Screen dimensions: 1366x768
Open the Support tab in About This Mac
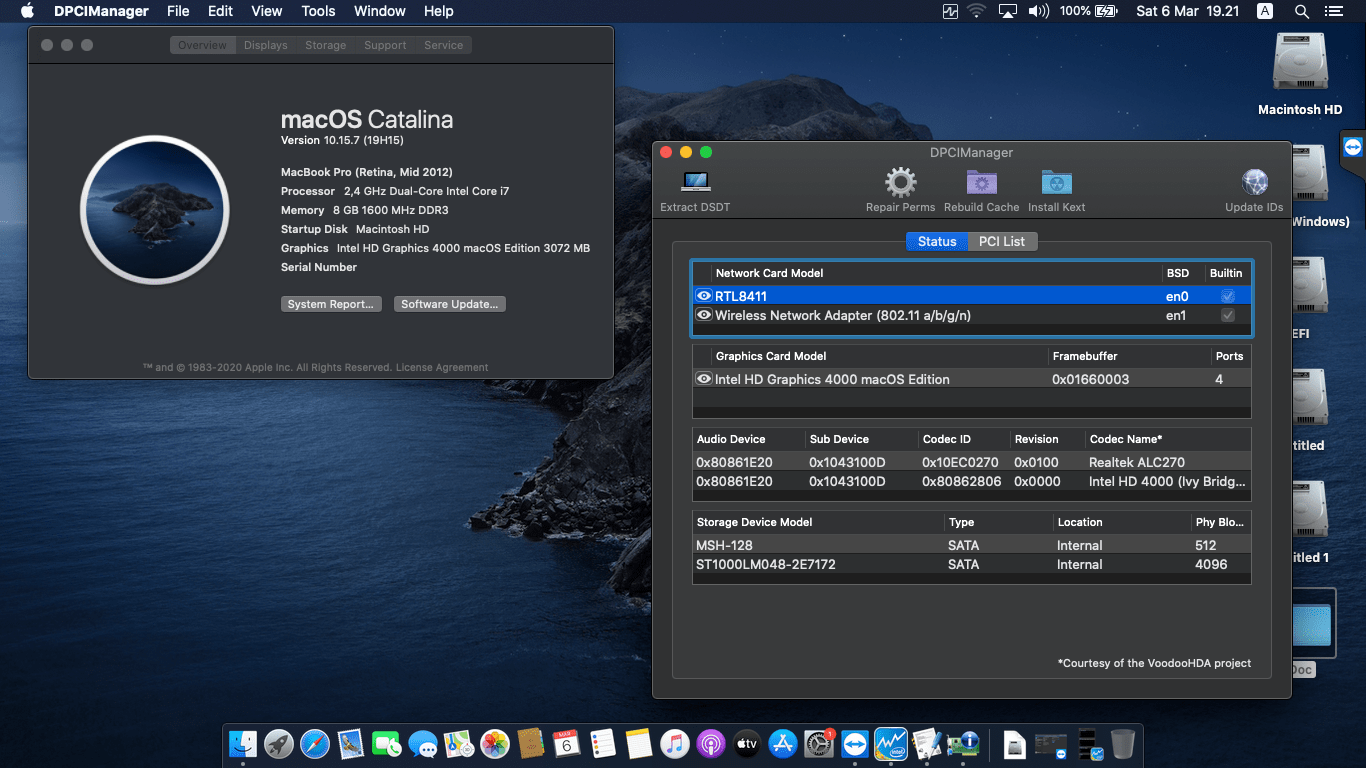tap(385, 45)
